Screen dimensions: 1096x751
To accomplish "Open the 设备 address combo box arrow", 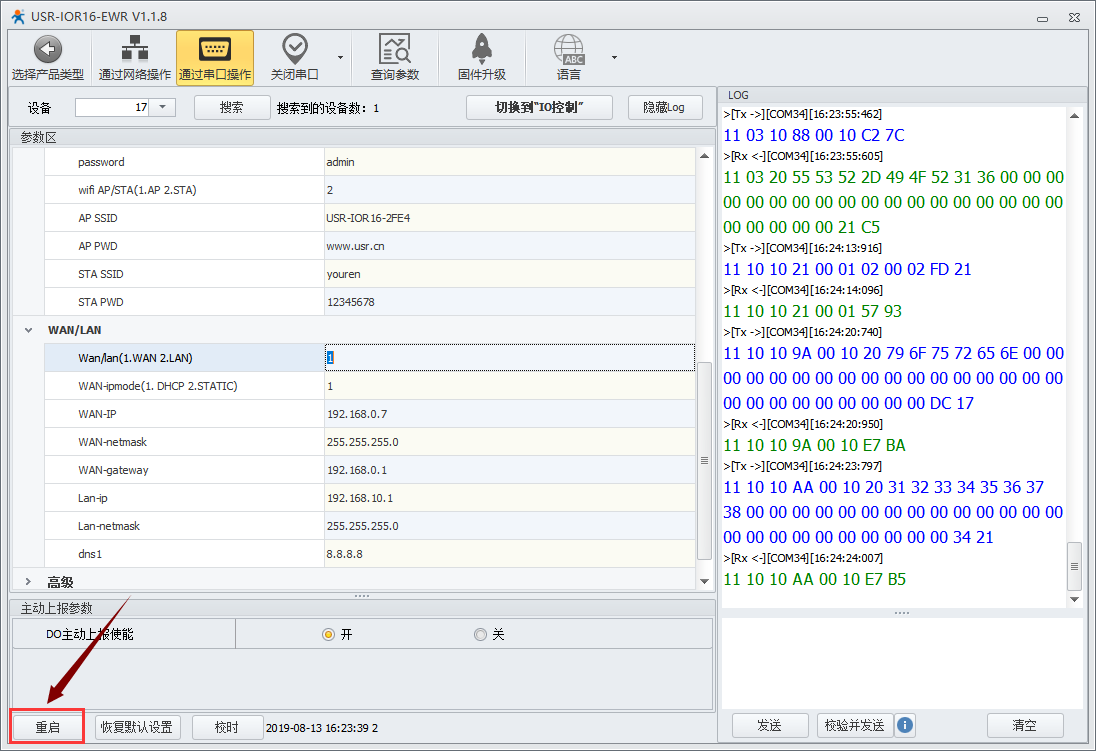I will 162,107.
